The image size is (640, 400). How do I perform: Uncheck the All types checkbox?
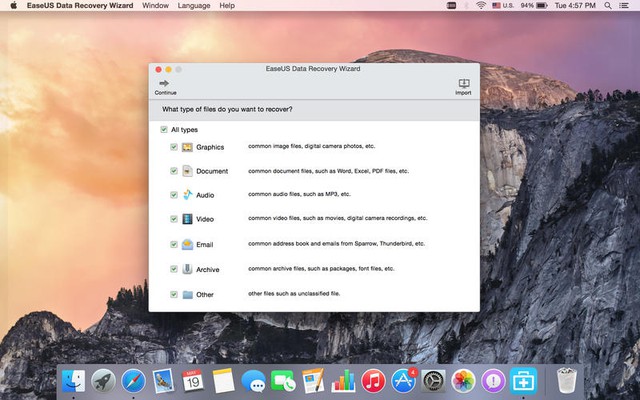[x=164, y=130]
